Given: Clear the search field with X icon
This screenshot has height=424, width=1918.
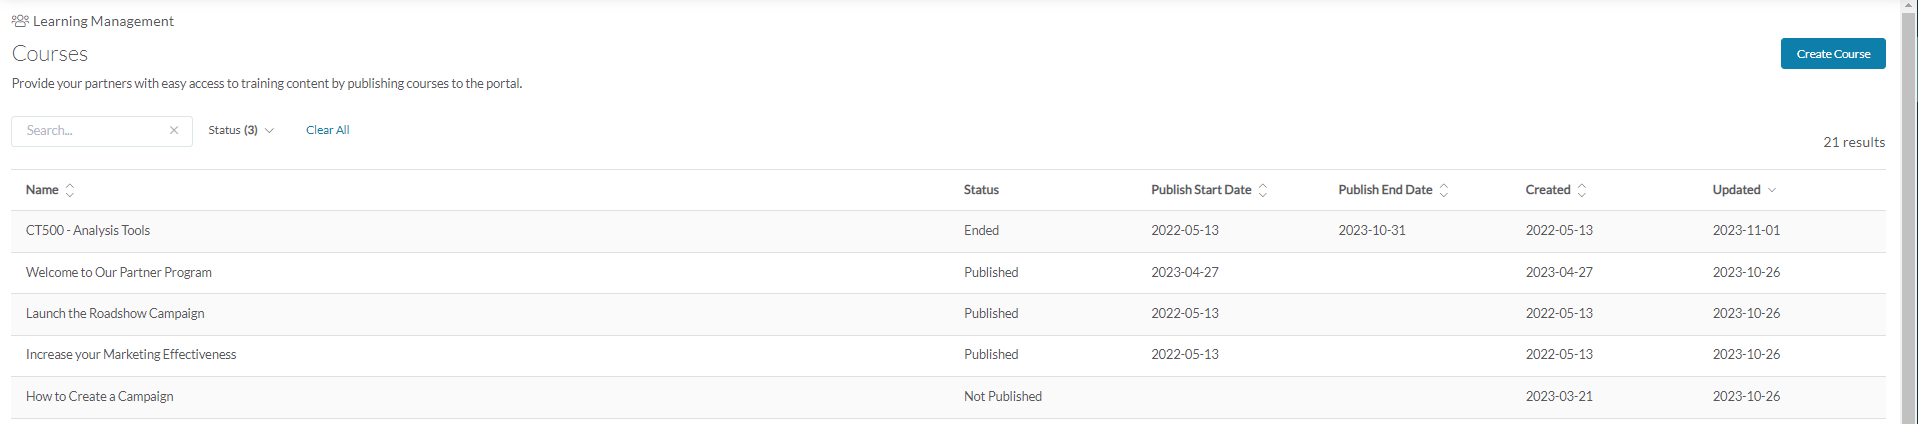Looking at the screenshot, I should click(x=174, y=131).
